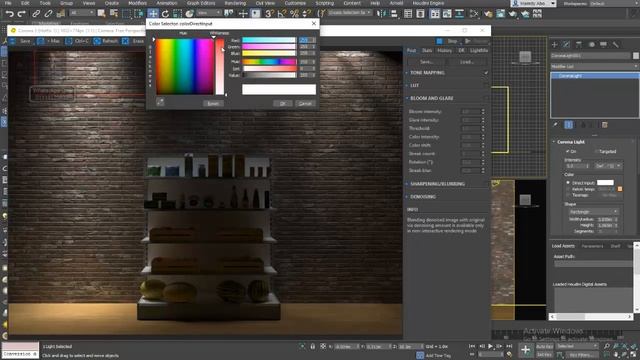Toggle the 3D Snaps icon
The width and height of the screenshot is (640, 360).
tap(269, 13)
